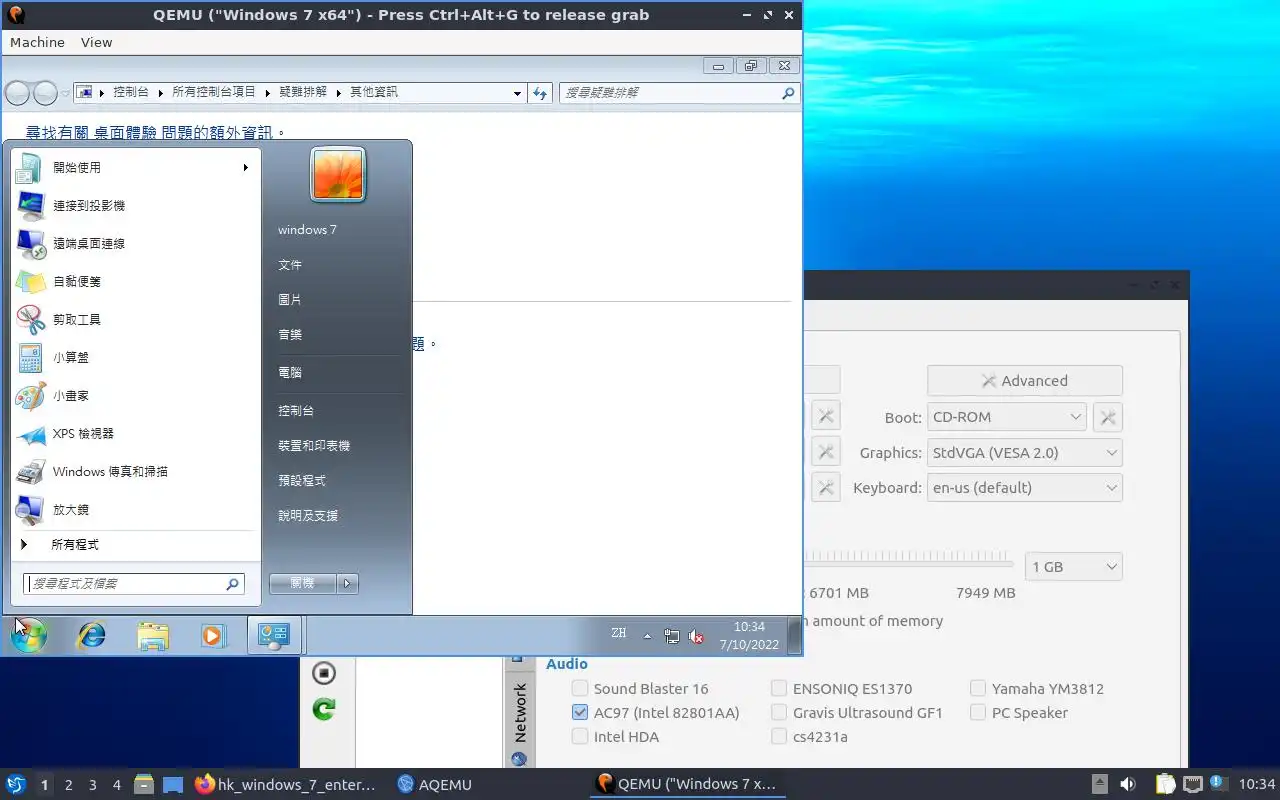1280x800 pixels.
Task: Click the Linux panel volume icon
Action: pyautogui.click(x=1128, y=784)
